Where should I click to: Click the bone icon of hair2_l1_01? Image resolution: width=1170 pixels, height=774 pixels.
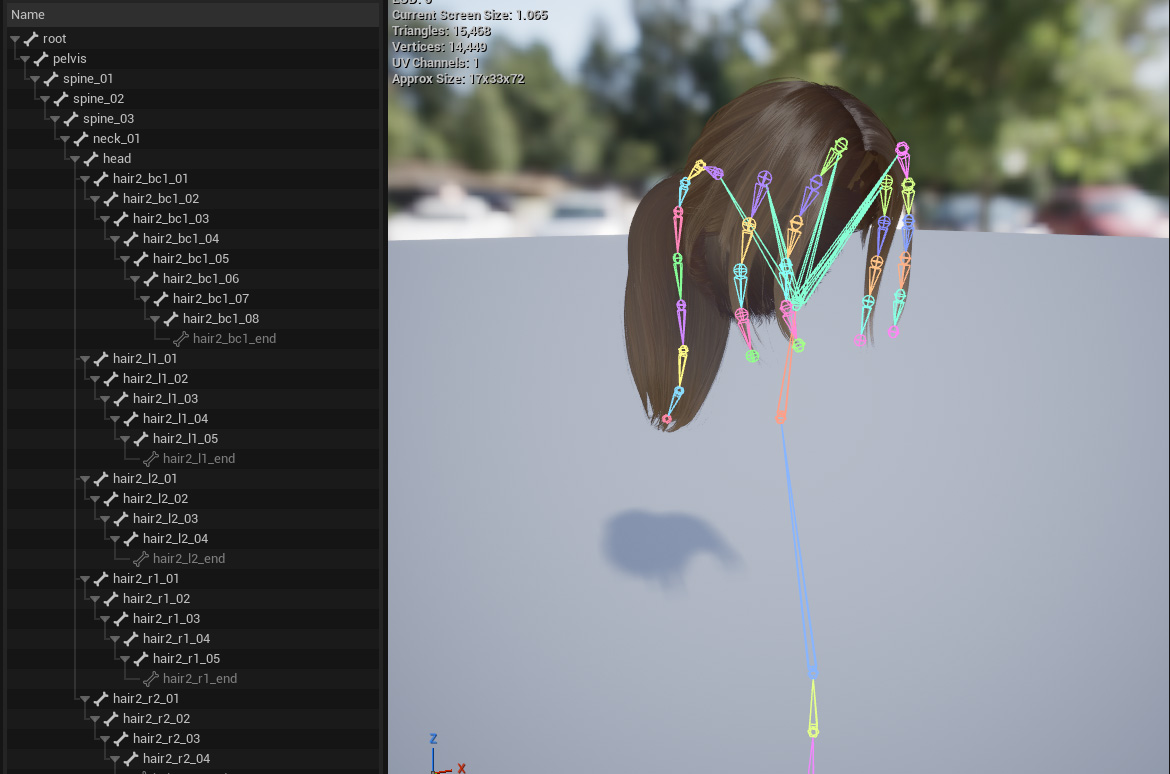(x=100, y=359)
